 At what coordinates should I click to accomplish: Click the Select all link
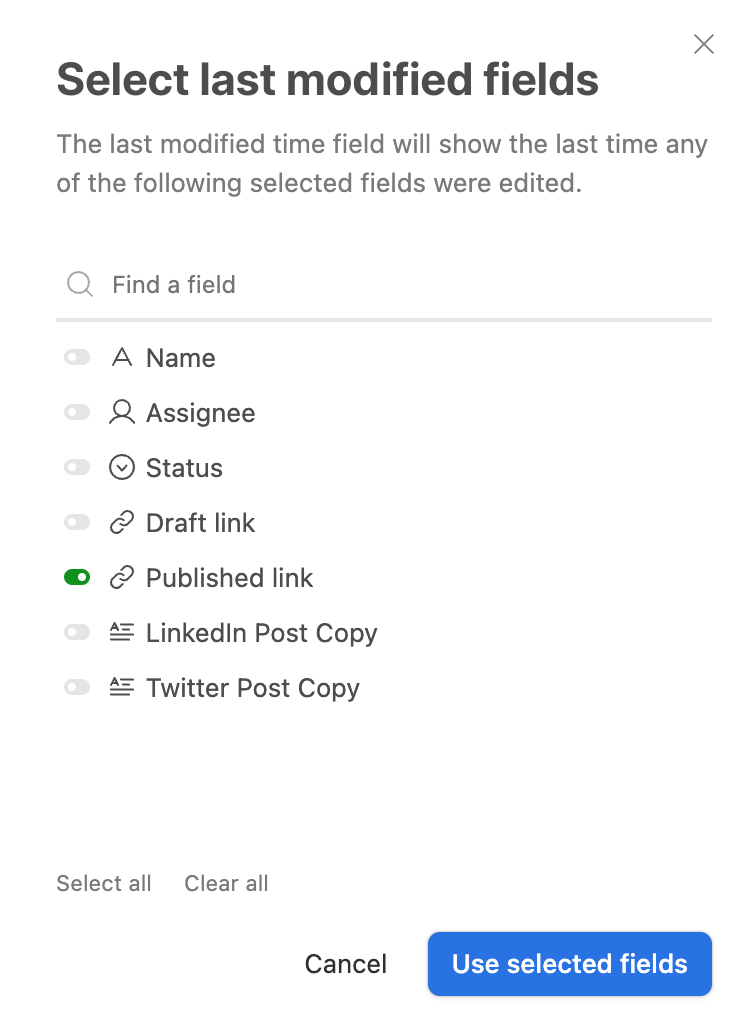tap(104, 883)
